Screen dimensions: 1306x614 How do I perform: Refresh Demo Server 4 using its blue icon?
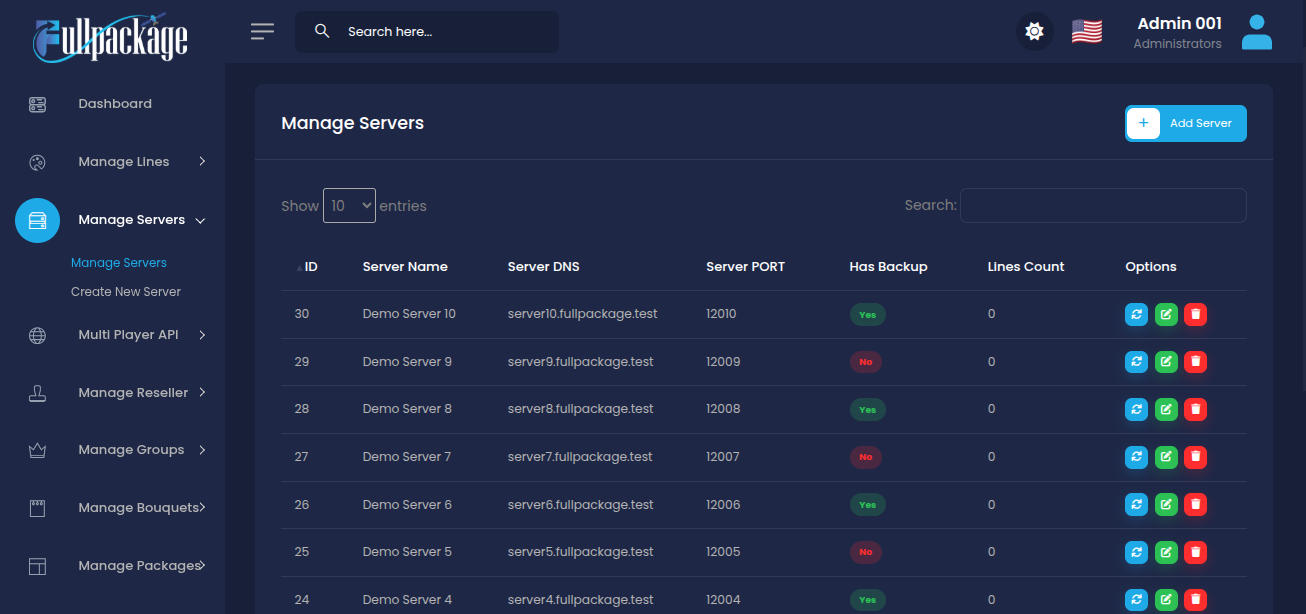(x=1136, y=600)
